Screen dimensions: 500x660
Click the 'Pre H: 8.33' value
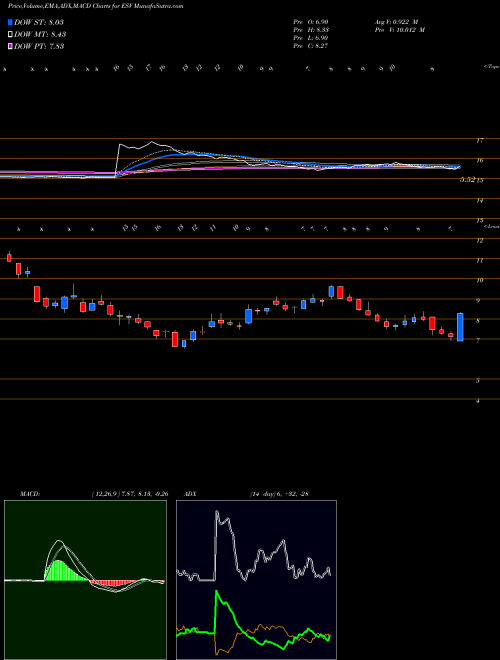[x=311, y=30]
